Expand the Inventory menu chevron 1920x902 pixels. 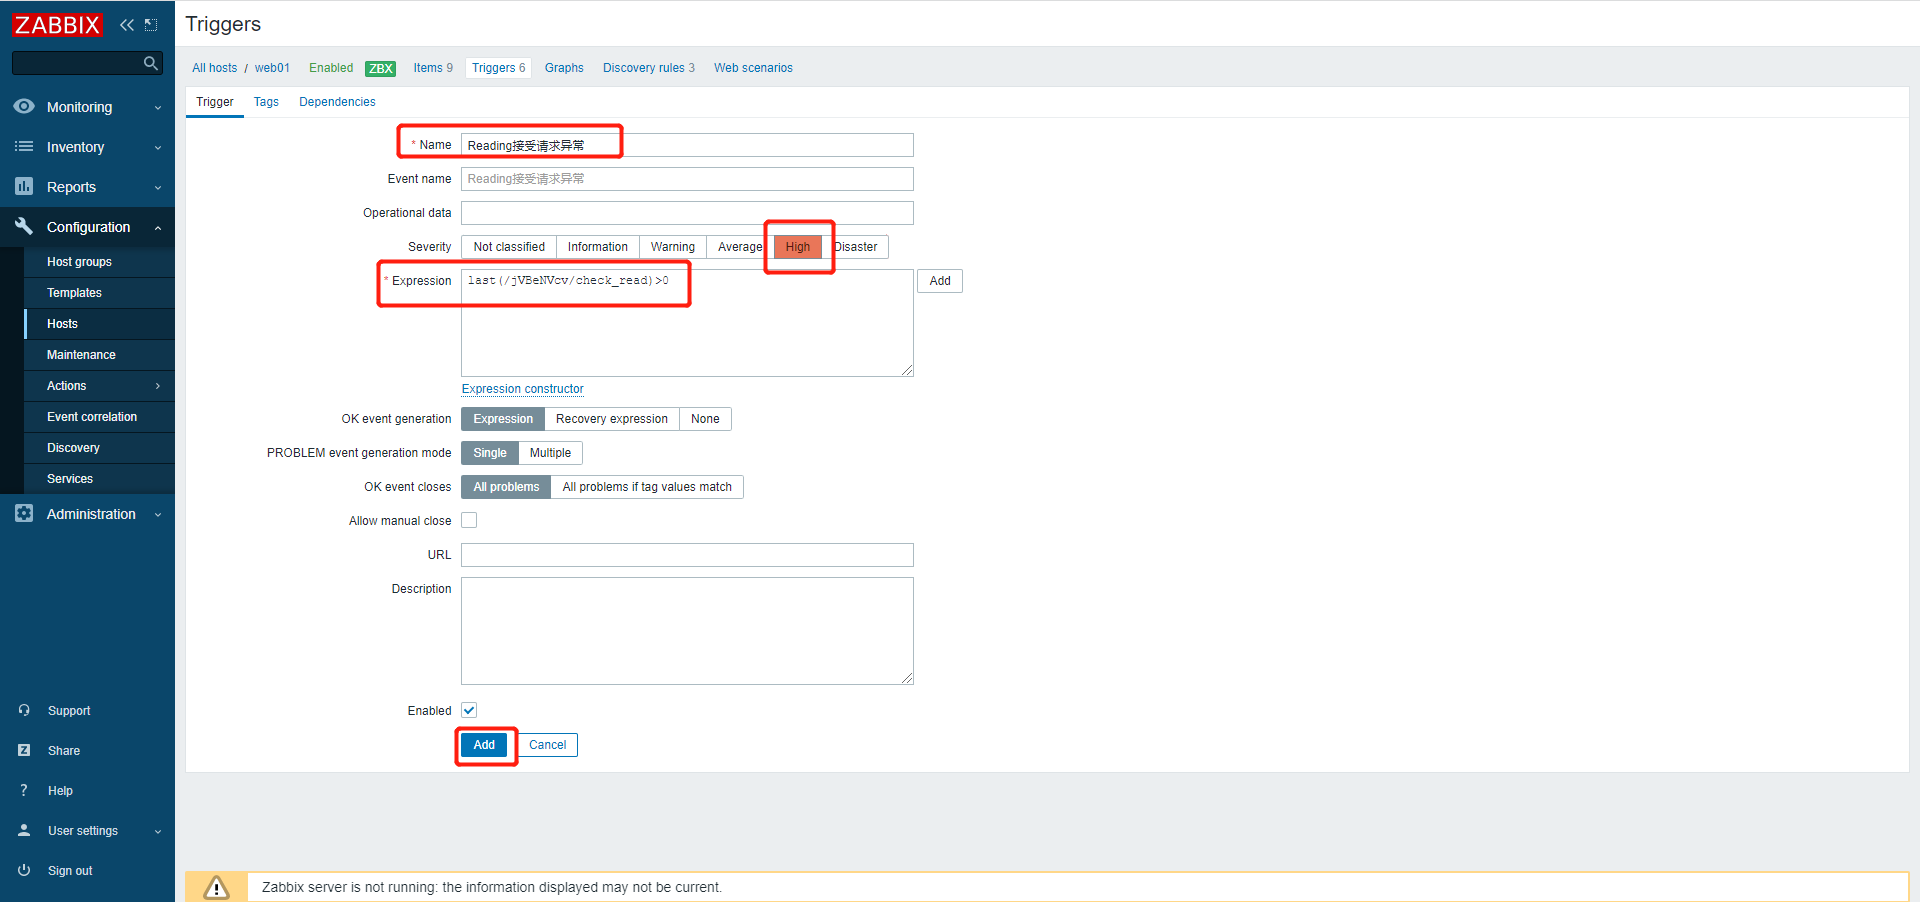158,147
